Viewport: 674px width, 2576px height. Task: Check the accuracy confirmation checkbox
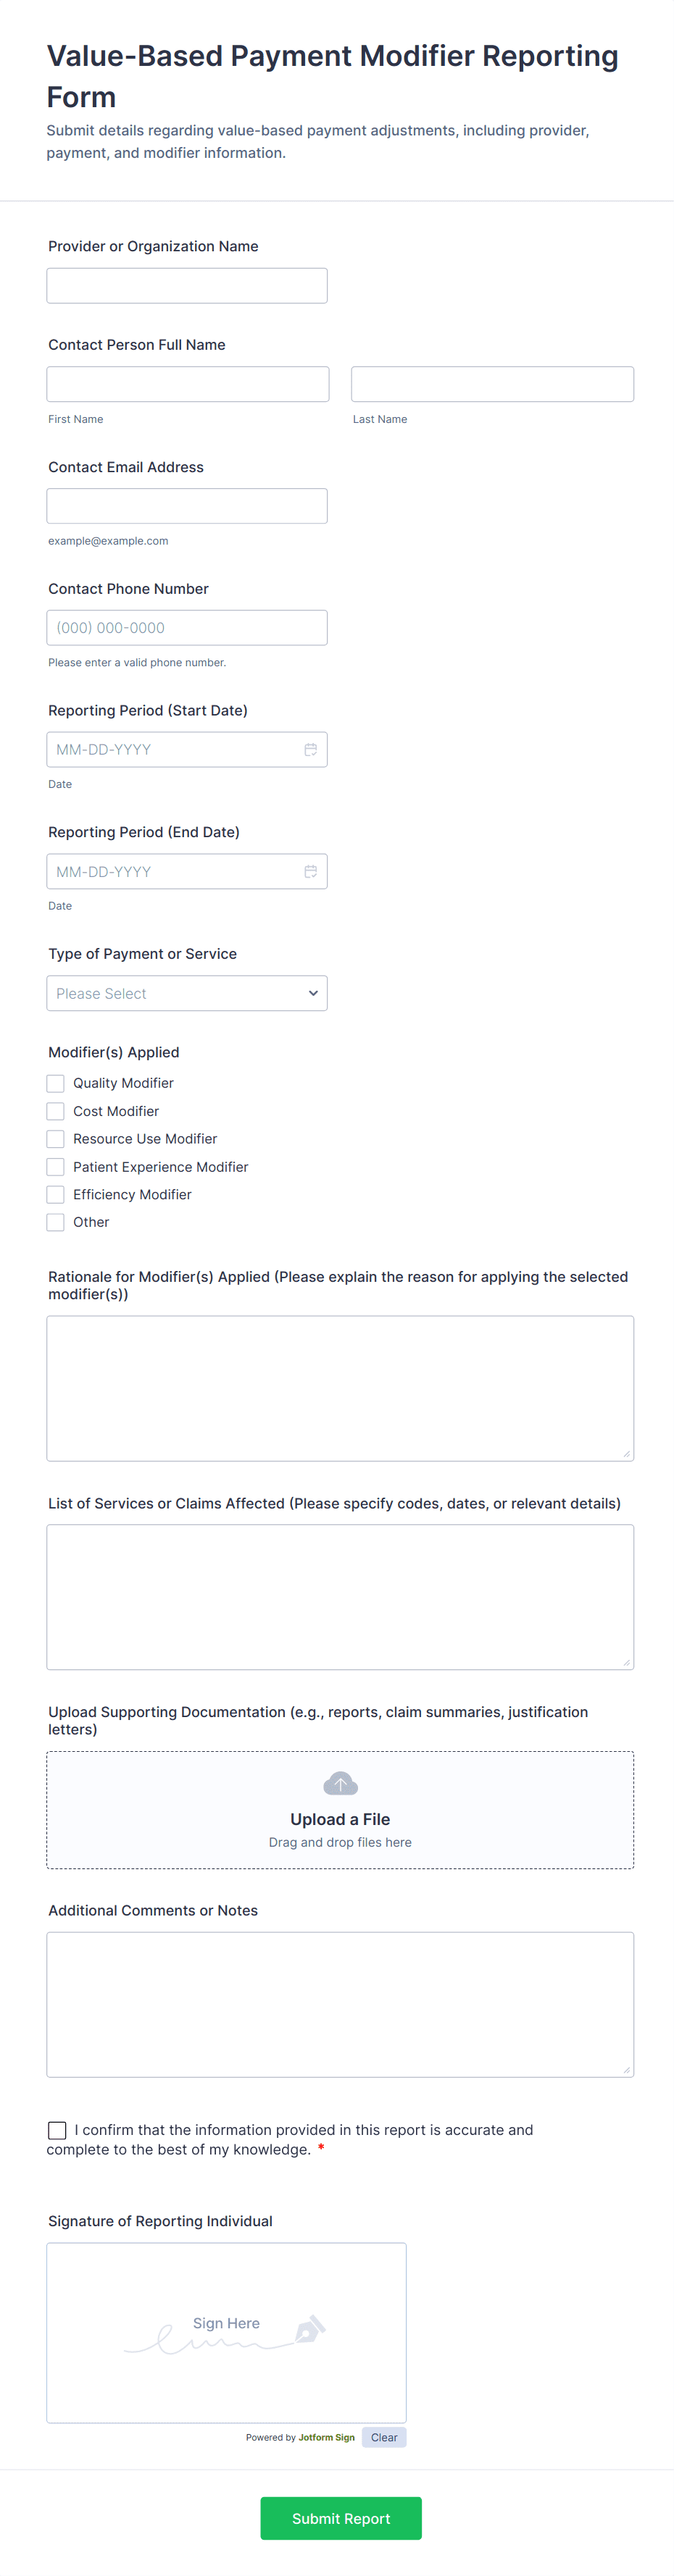[x=58, y=2131]
